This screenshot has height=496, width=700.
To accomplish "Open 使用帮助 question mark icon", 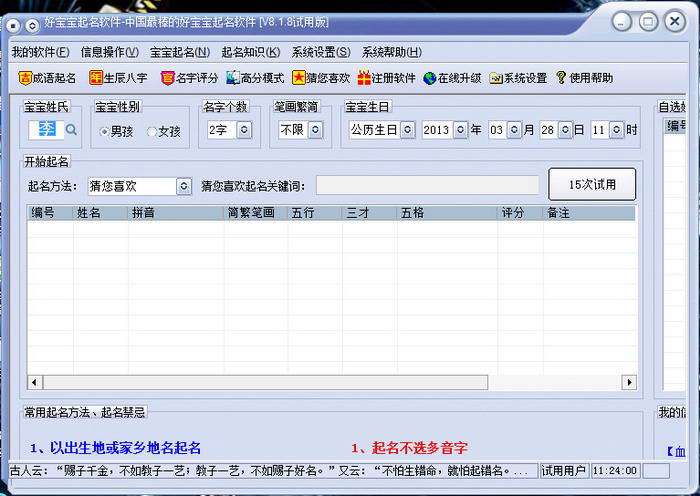I will pyautogui.click(x=561, y=78).
